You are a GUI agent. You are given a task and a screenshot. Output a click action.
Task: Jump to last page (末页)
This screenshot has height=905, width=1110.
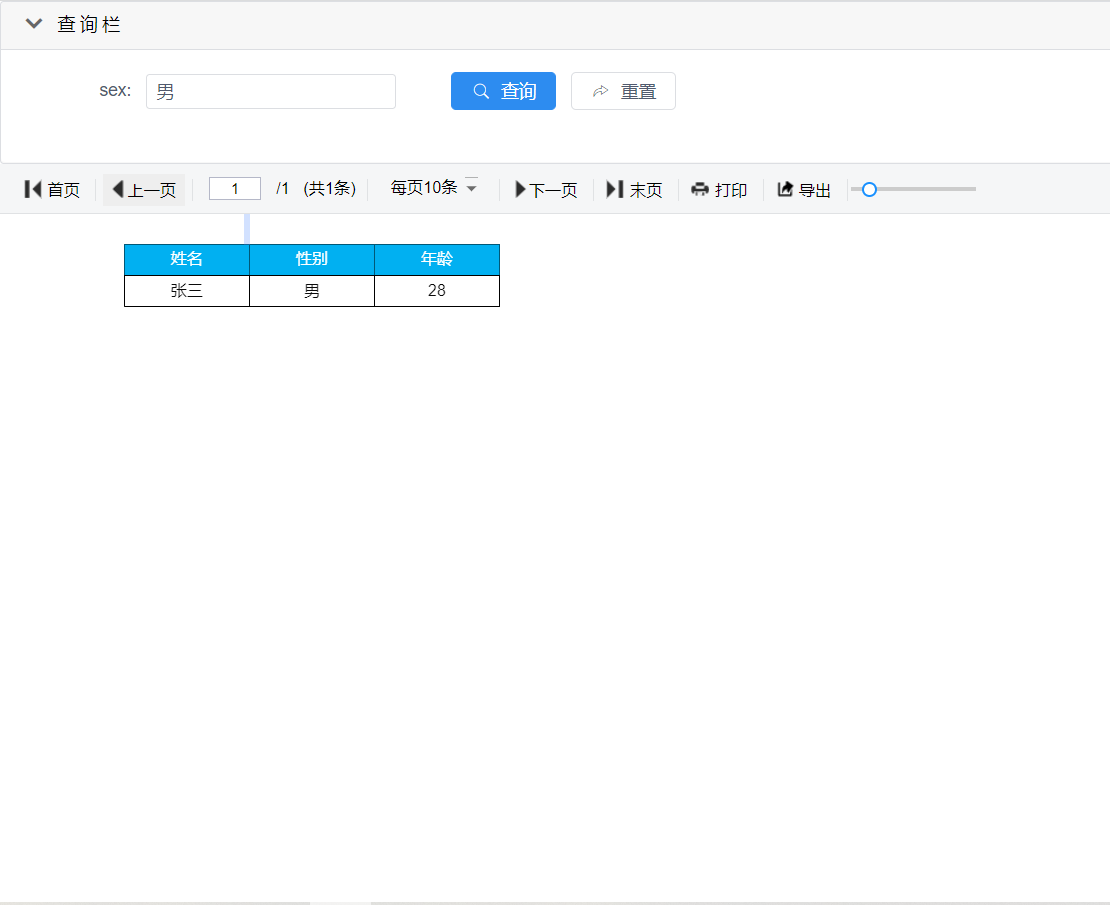(x=634, y=190)
